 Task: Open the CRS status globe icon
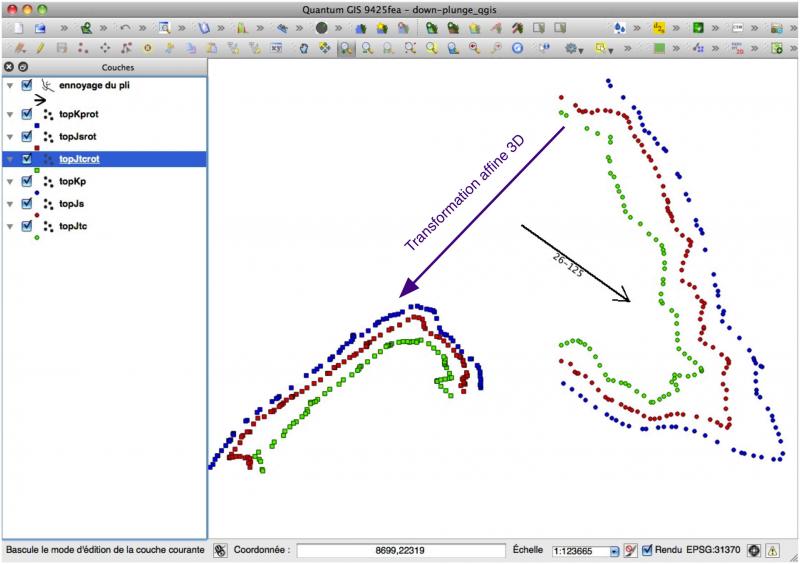754,550
